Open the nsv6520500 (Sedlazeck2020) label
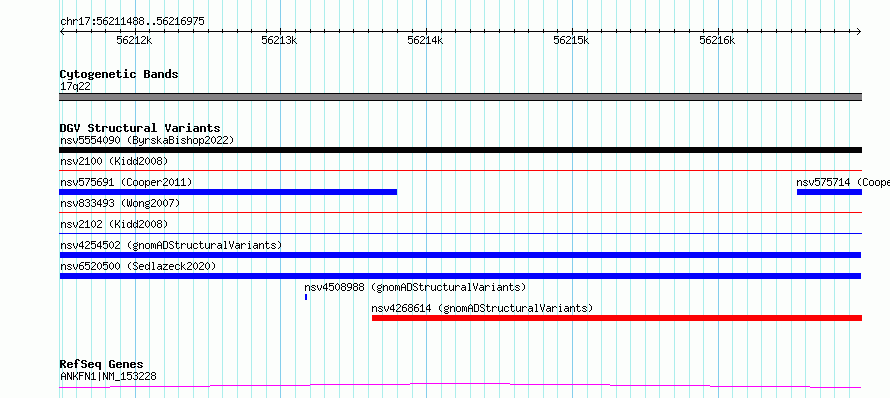The width and height of the screenshot is (890, 398). (x=138, y=266)
